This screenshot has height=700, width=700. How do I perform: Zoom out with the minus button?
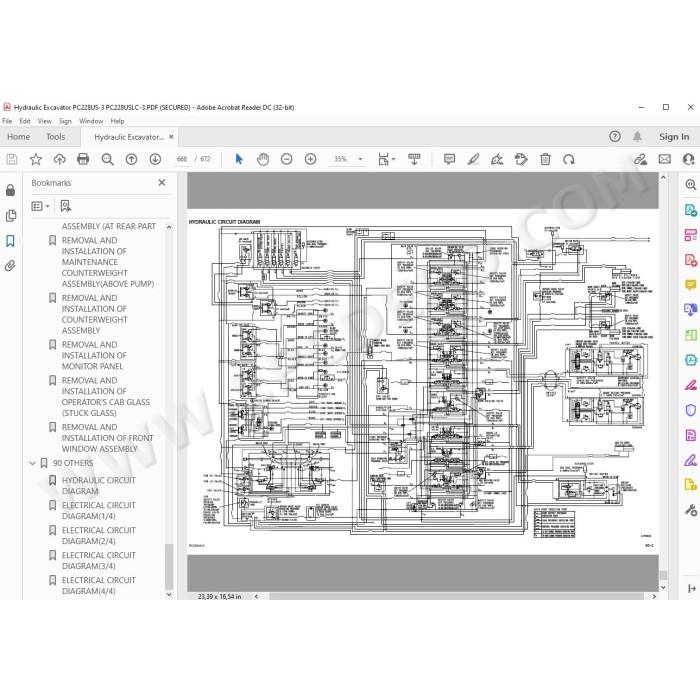[287, 159]
